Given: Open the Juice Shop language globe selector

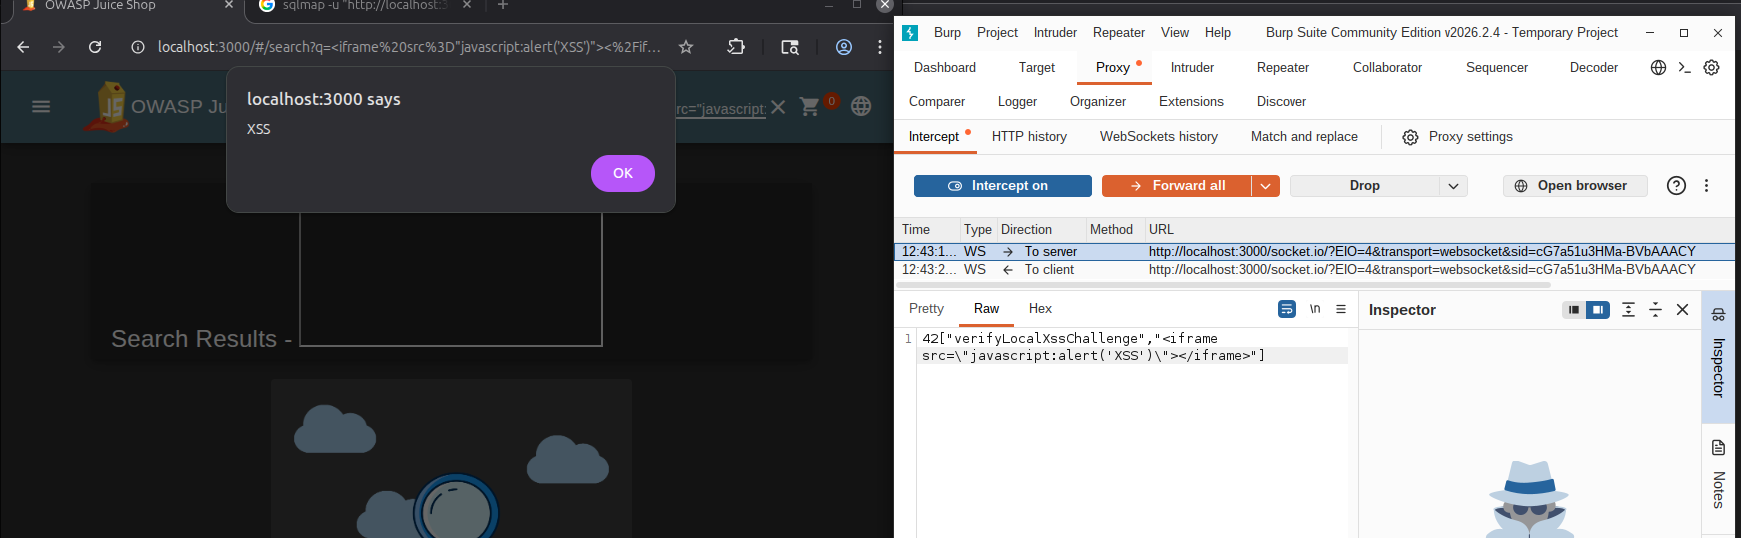Looking at the screenshot, I should (x=861, y=106).
